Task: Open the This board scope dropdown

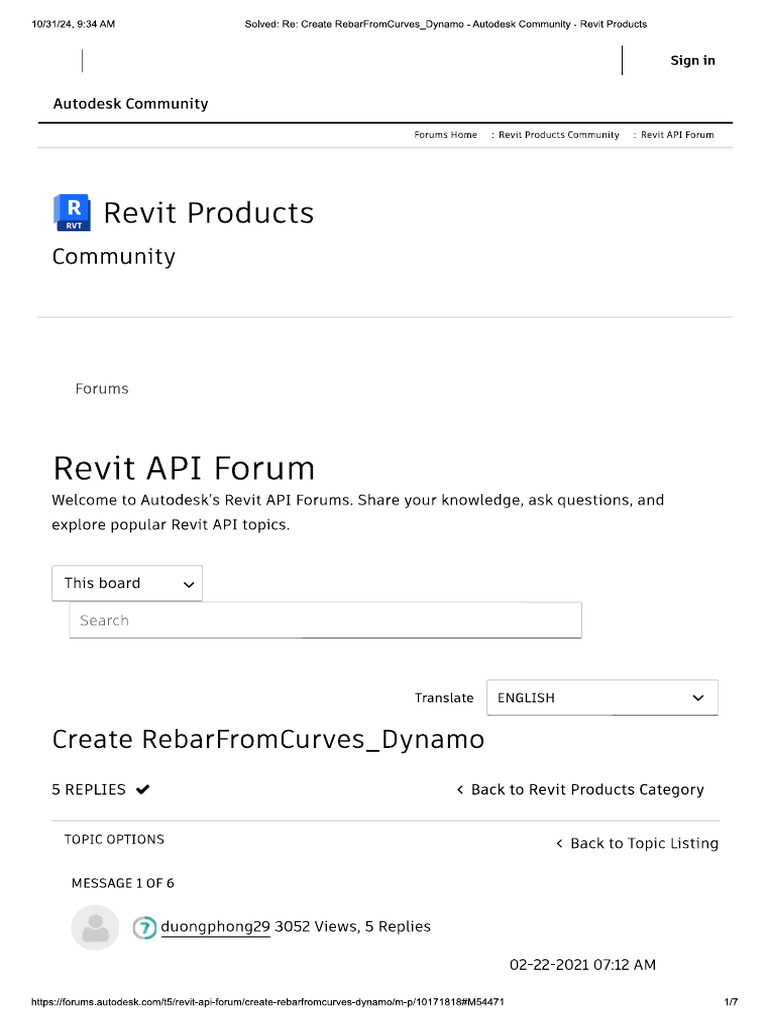Action: pyautogui.click(x=127, y=583)
